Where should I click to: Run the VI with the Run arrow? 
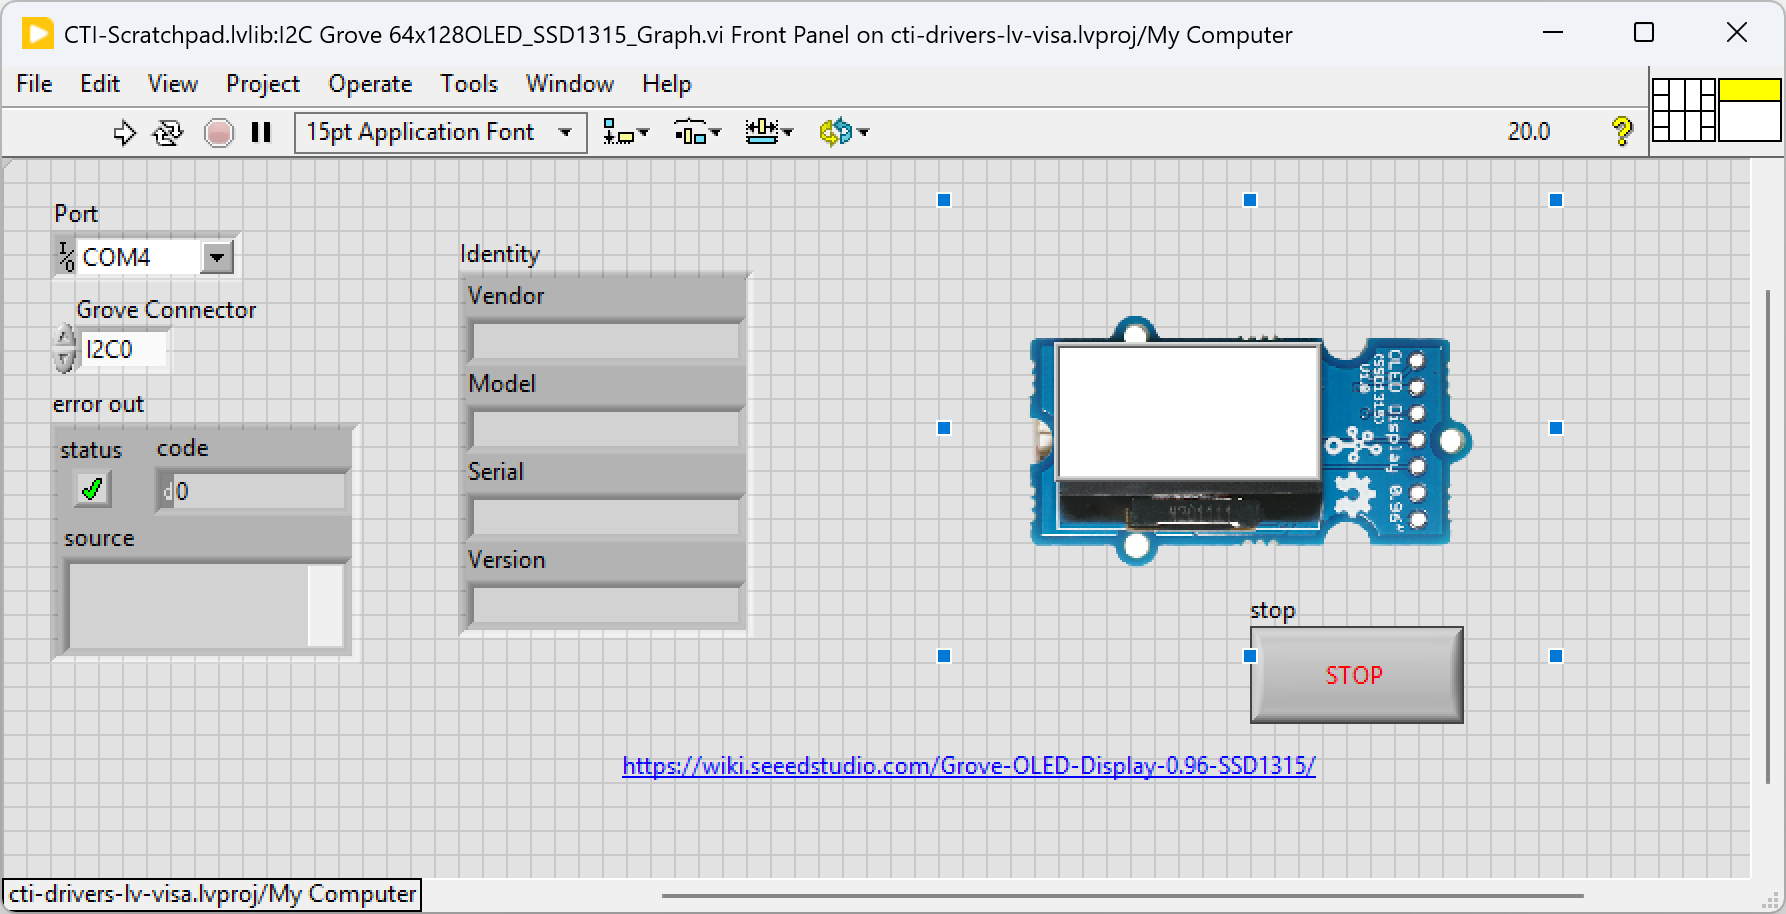pos(124,131)
